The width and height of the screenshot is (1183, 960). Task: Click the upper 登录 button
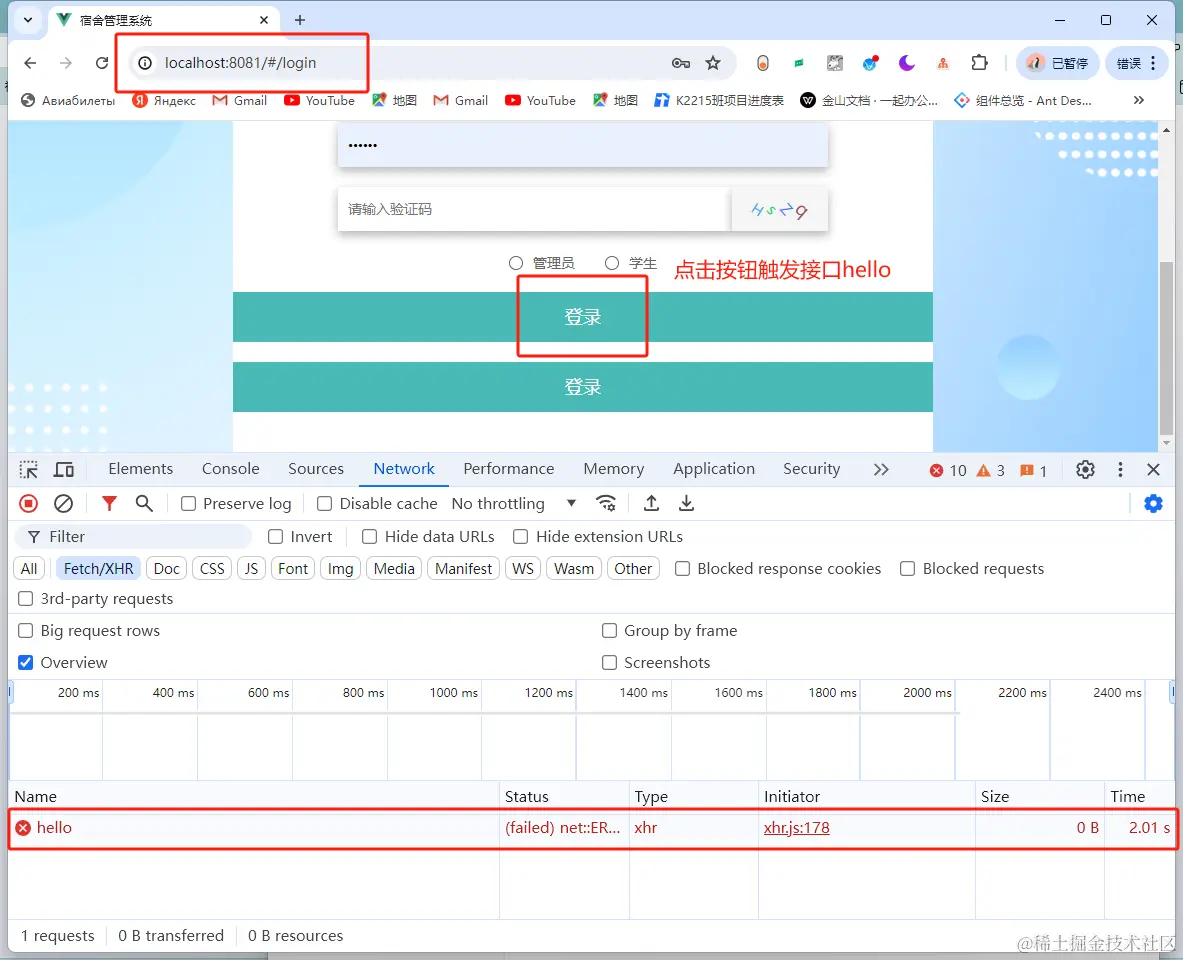point(582,317)
